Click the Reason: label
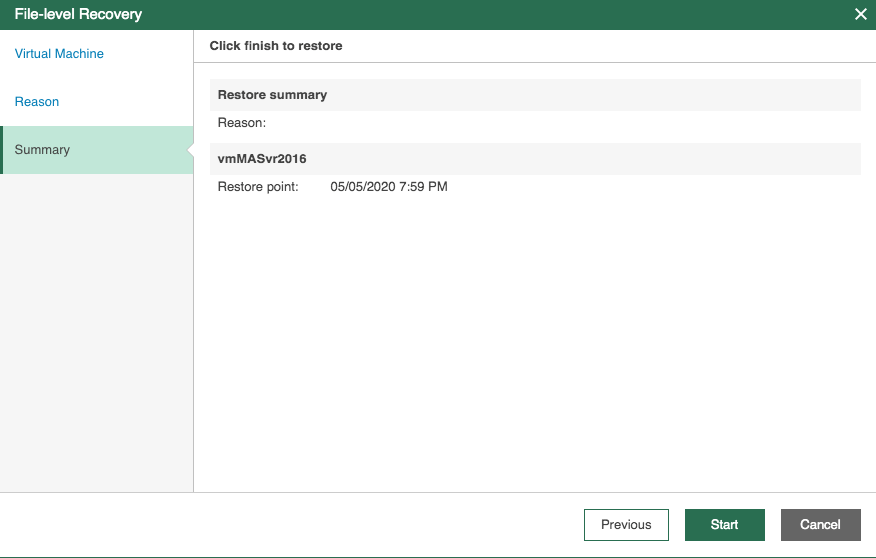This screenshot has height=558, width=876. tap(242, 123)
